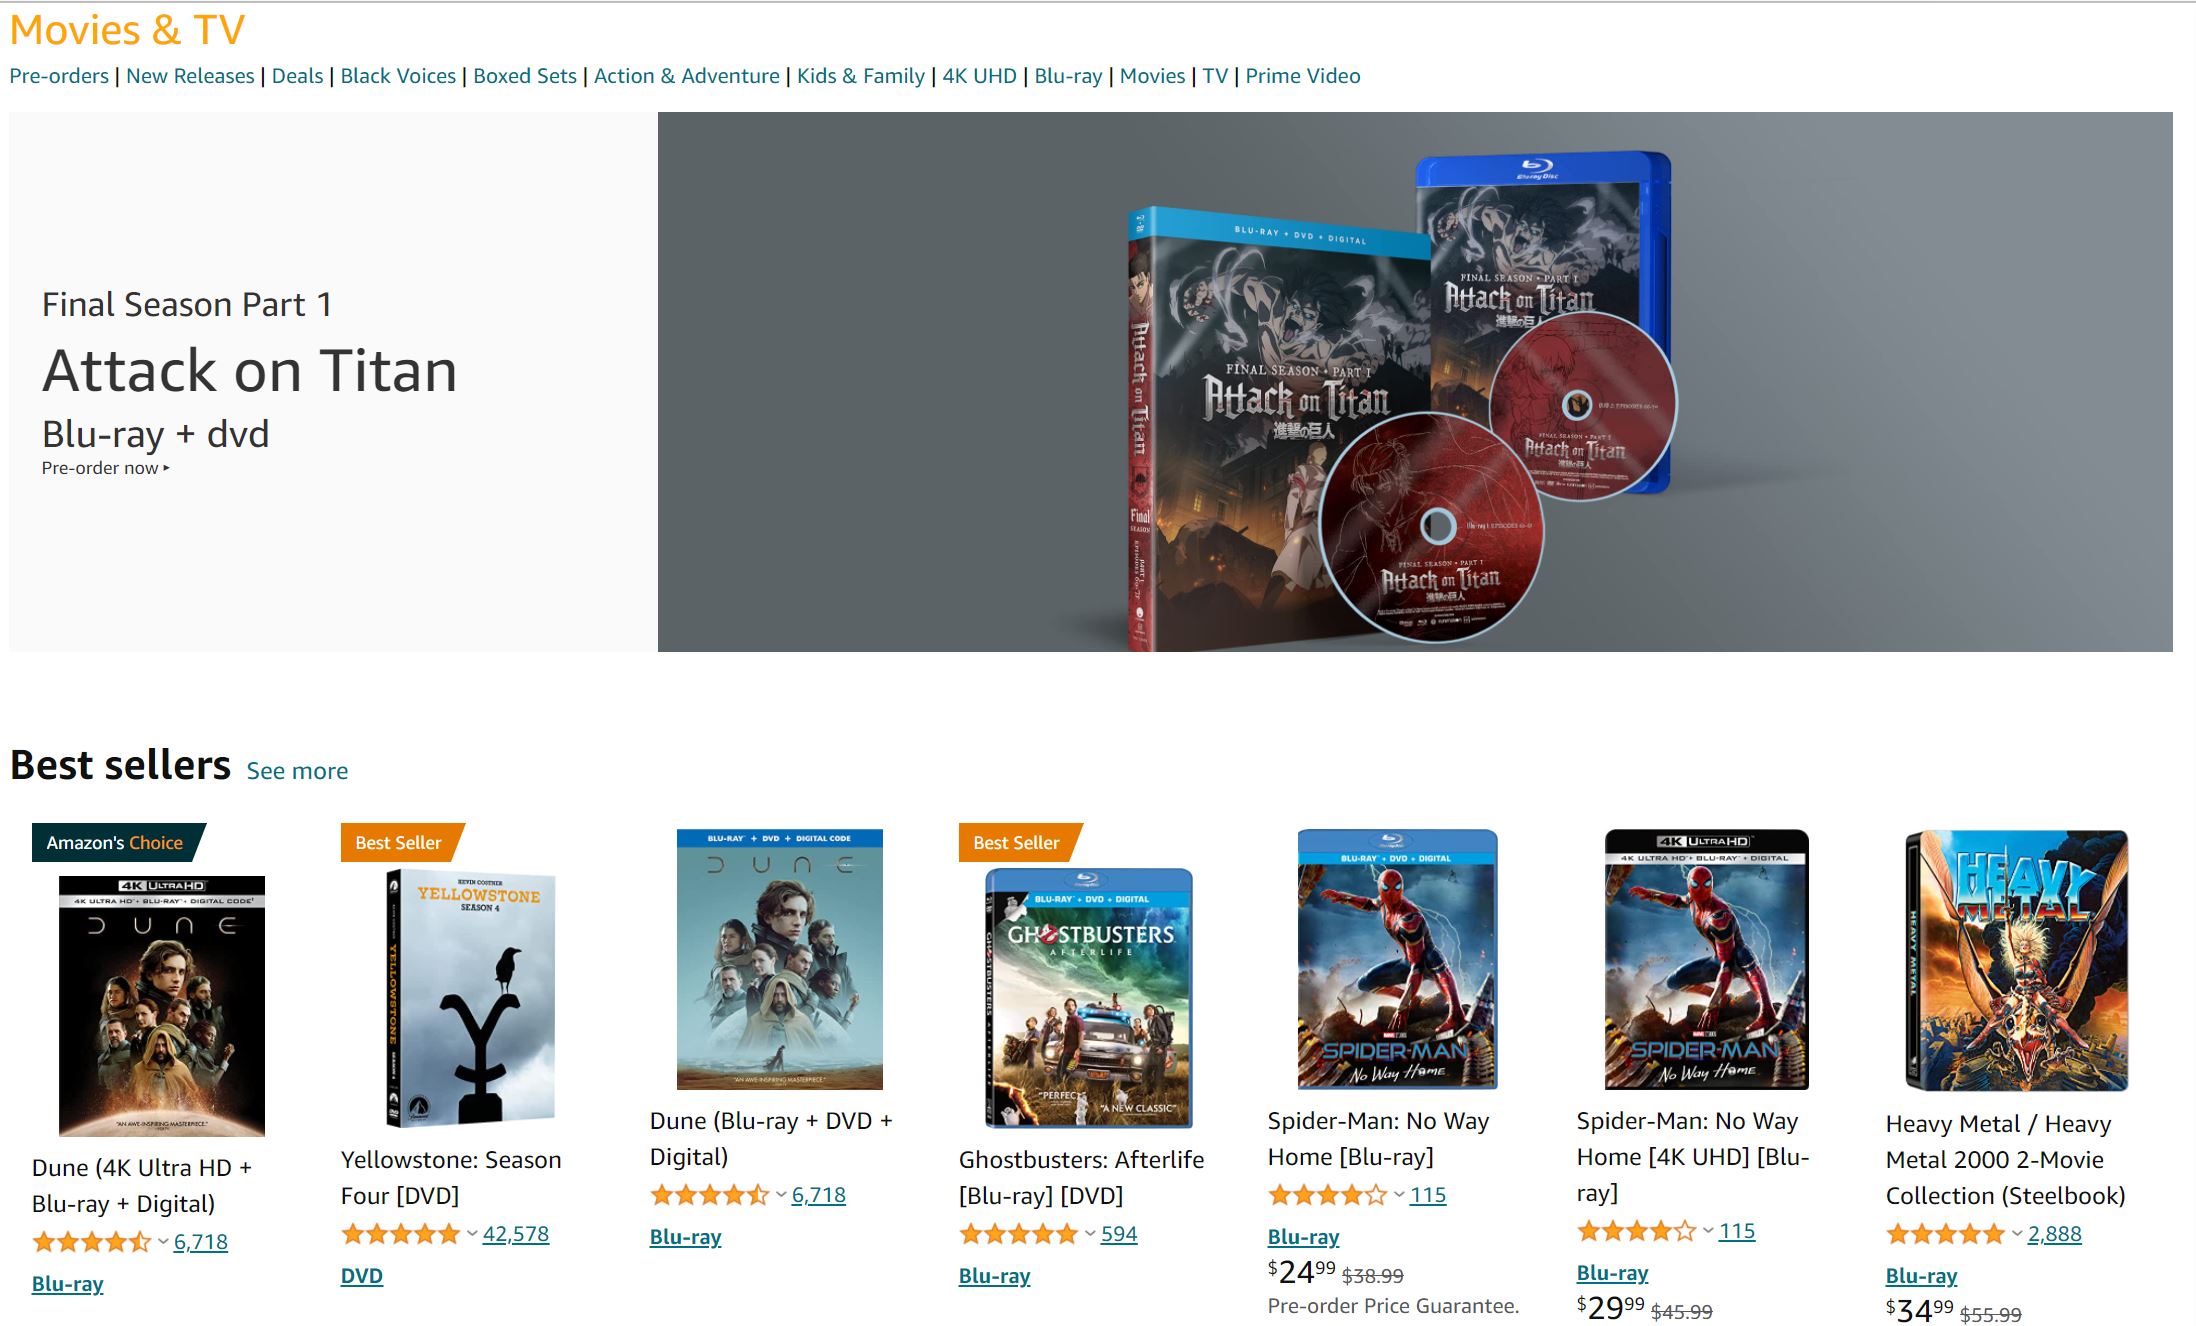Expand rating chevron for Yellowstone Season Four
The width and height of the screenshot is (2196, 1326).
(x=472, y=1234)
